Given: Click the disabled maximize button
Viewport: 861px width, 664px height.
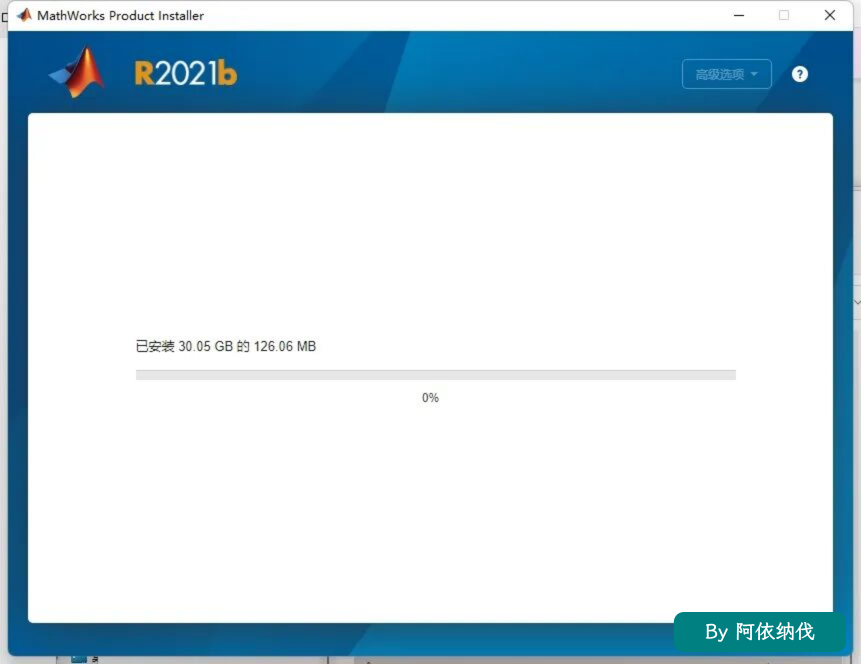Looking at the screenshot, I should tap(784, 15).
